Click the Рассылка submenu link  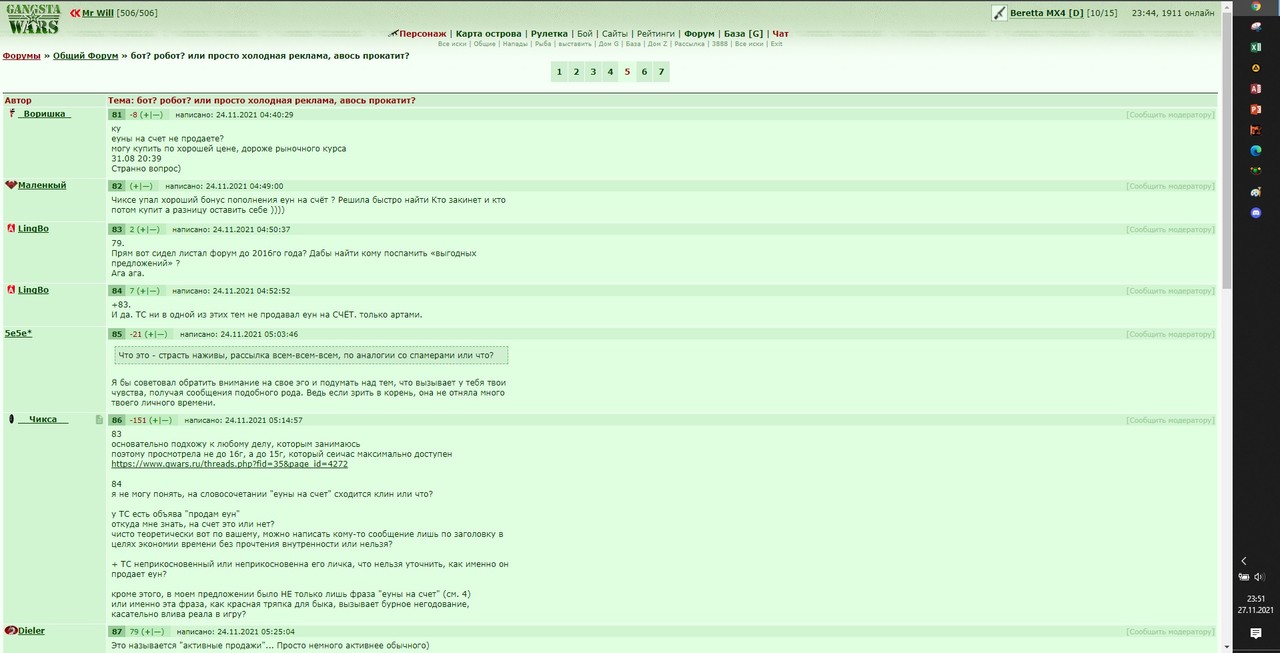tap(689, 44)
